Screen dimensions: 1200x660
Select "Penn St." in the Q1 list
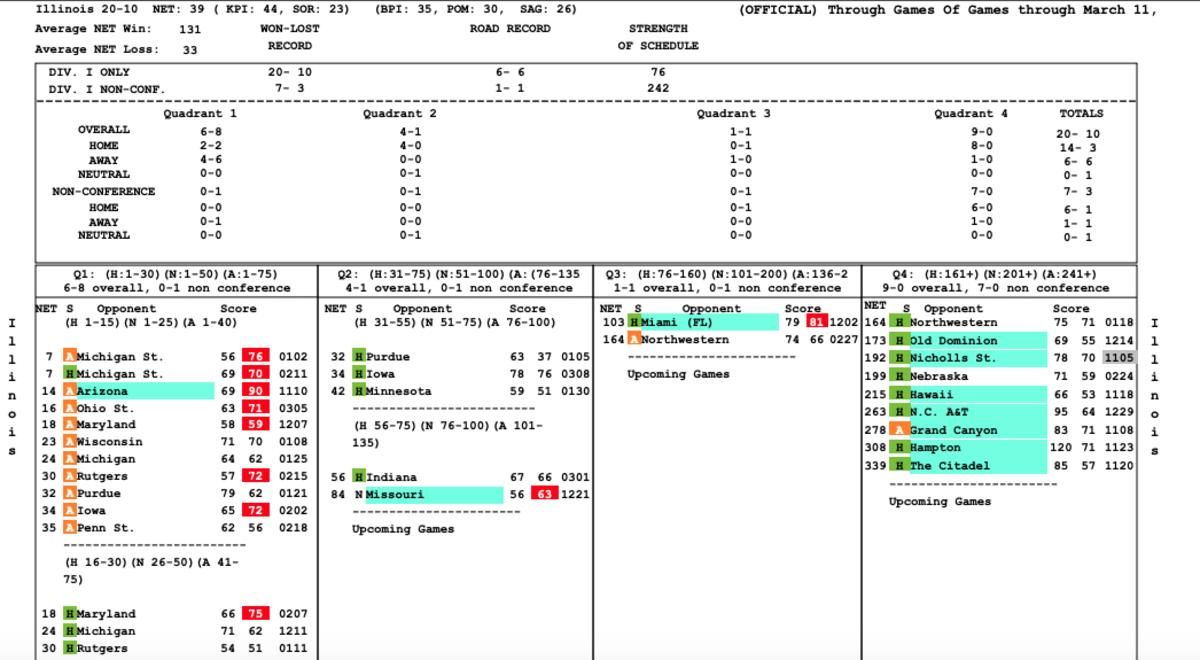105,528
